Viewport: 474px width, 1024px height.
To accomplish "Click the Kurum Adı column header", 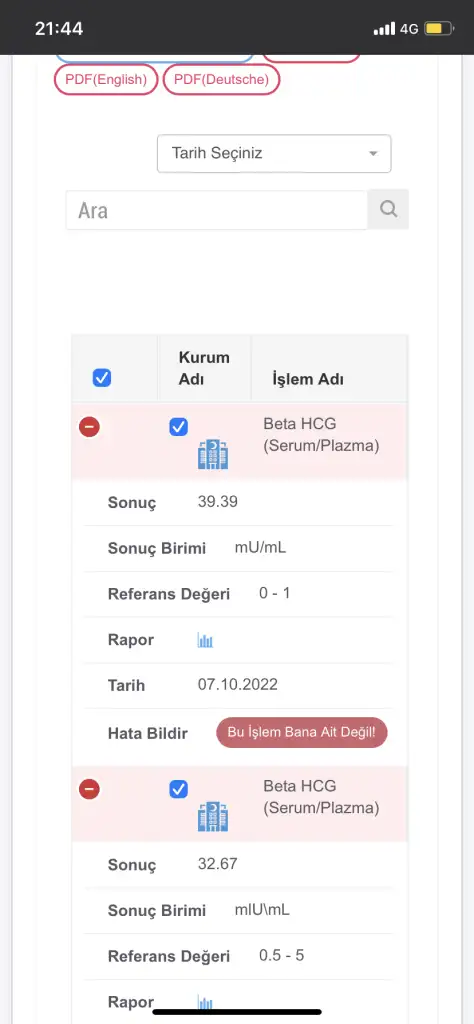I will tap(204, 368).
